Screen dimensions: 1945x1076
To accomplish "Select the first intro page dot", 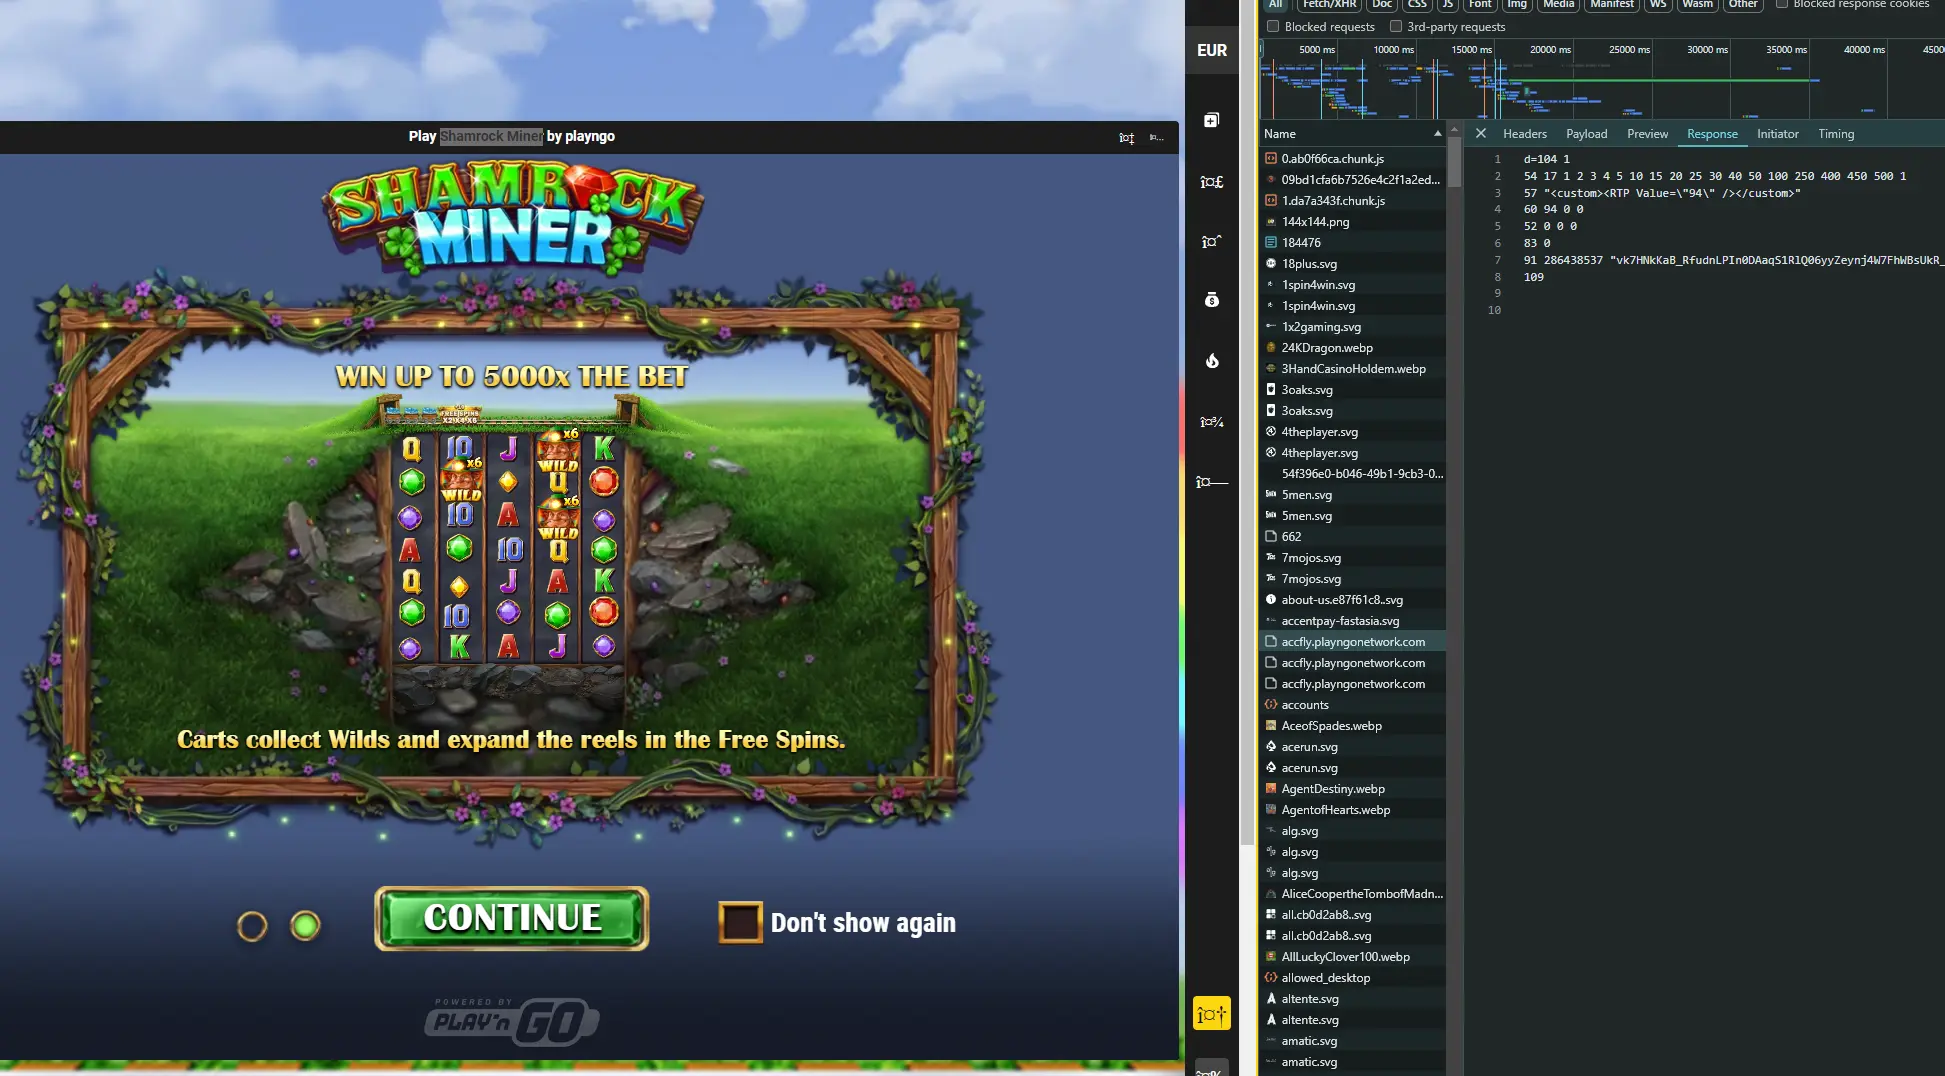I will [252, 926].
